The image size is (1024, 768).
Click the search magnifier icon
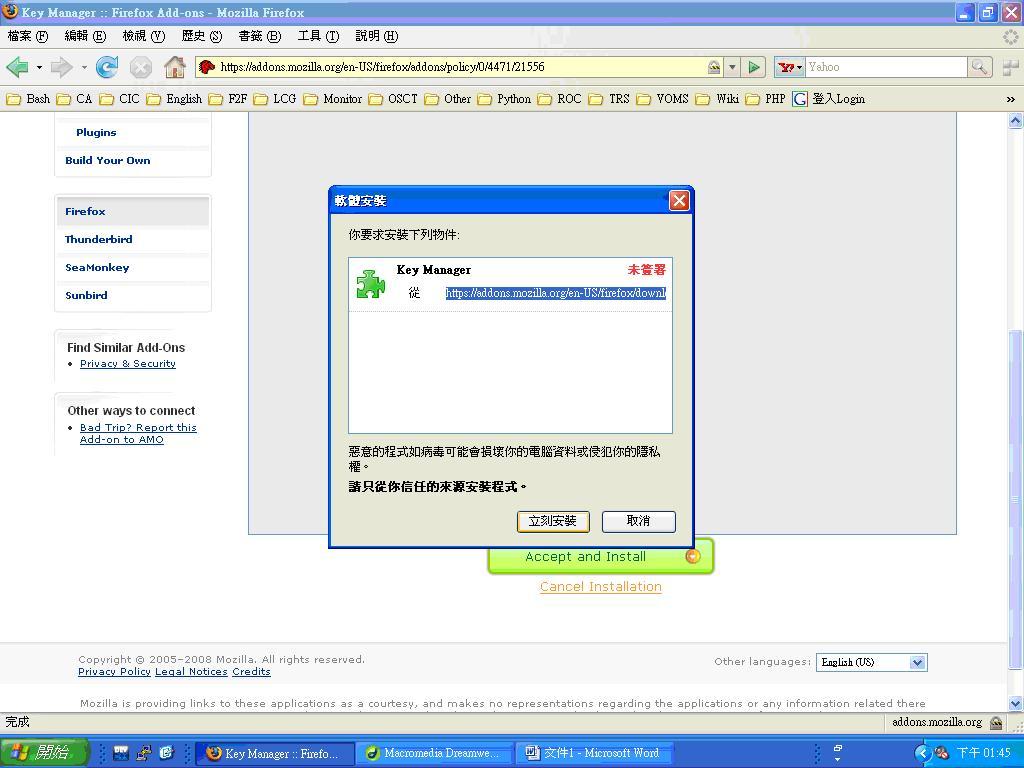pos(980,67)
